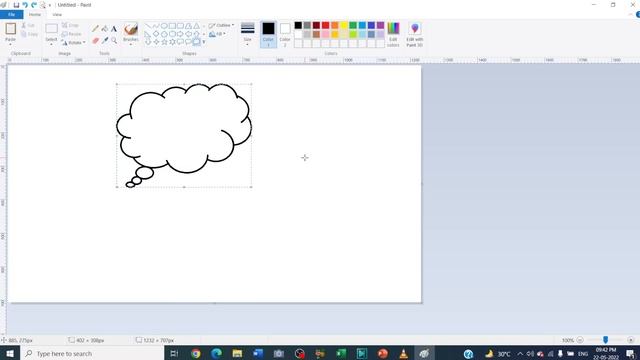Image resolution: width=640 pixels, height=360 pixels.
Task: Expand the Size dropdown arrow
Action: click(x=248, y=44)
